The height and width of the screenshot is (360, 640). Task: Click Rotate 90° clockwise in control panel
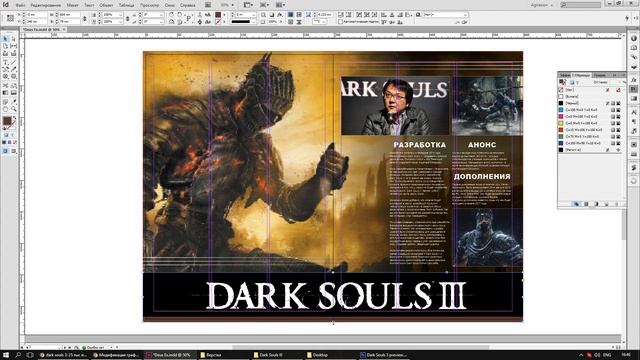tap(171, 14)
